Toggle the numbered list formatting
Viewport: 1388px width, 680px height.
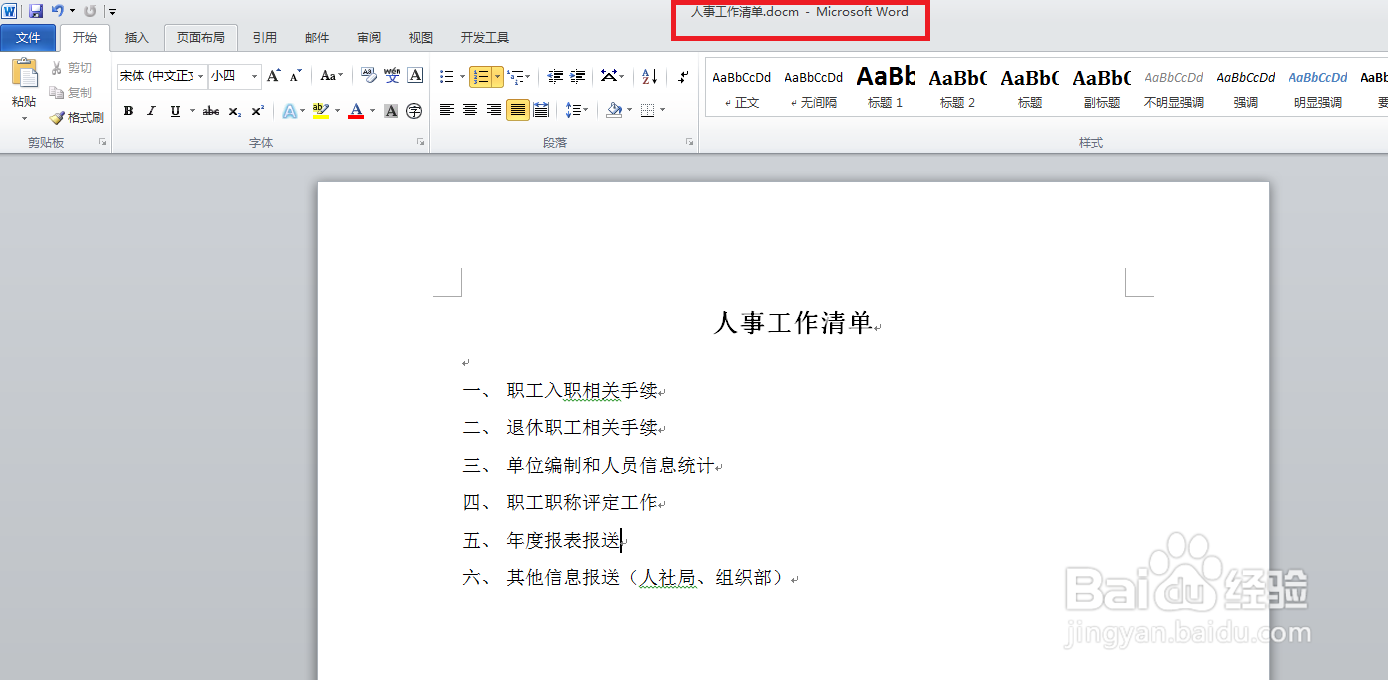pos(481,76)
